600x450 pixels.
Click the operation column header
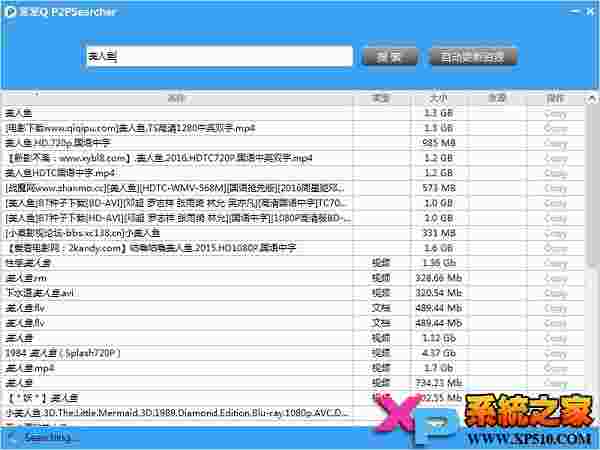555,99
